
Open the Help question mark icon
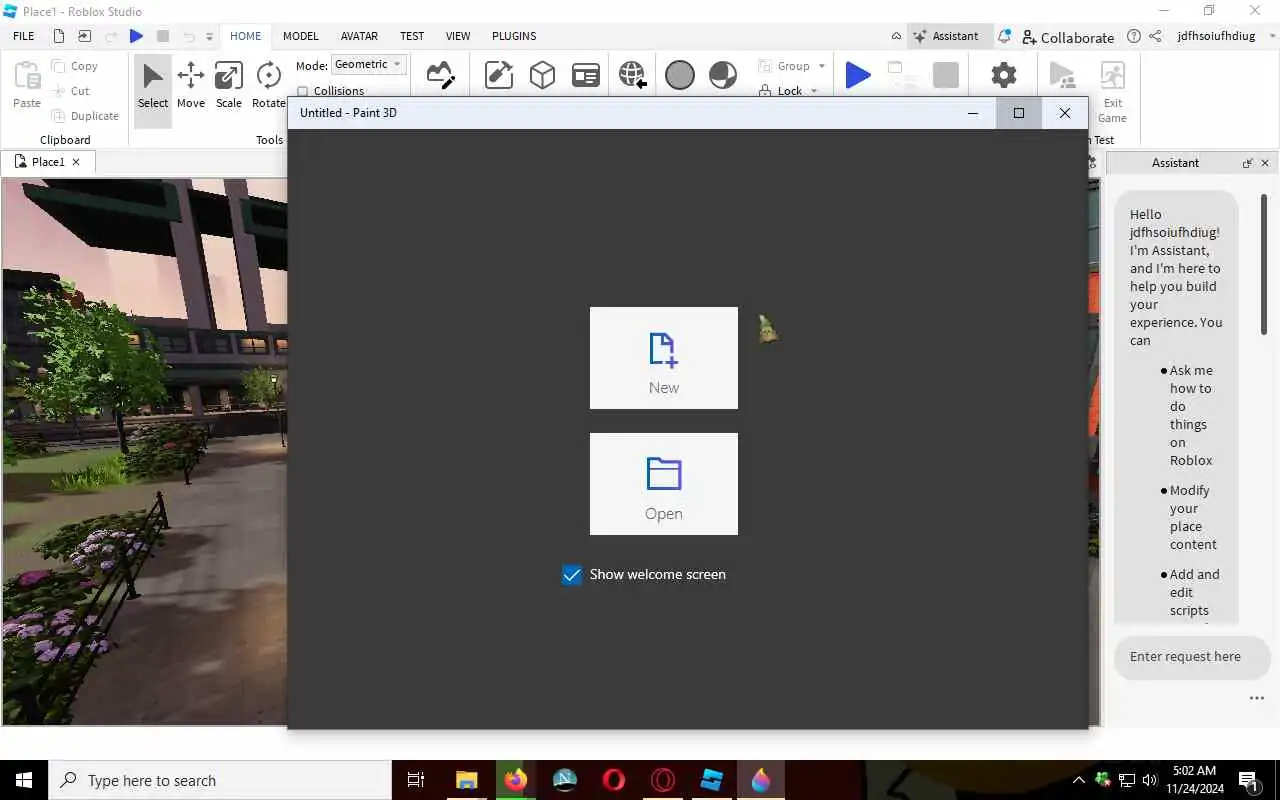pyautogui.click(x=1133, y=36)
